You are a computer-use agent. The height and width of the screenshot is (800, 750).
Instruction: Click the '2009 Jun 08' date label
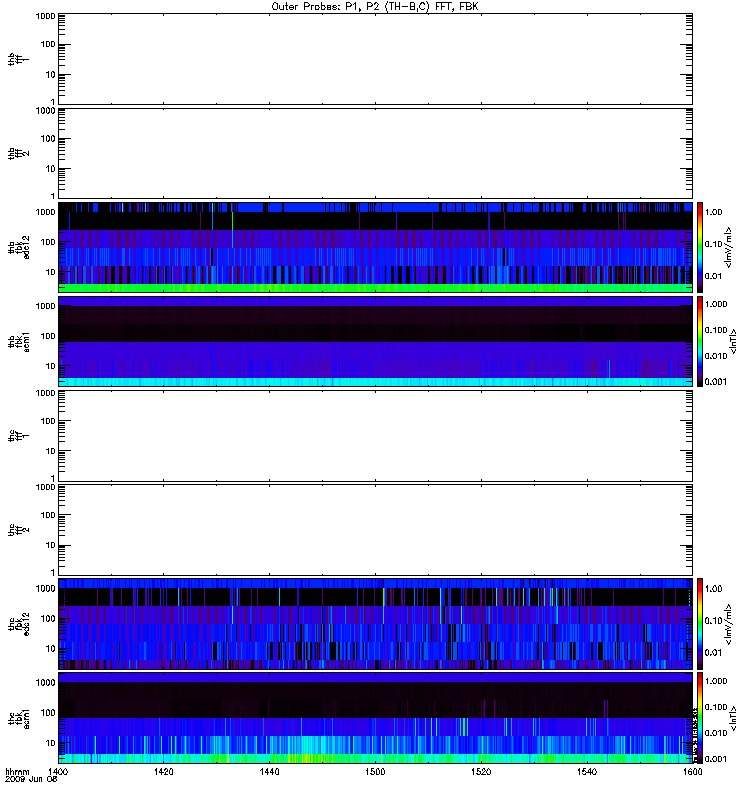[x=31, y=779]
